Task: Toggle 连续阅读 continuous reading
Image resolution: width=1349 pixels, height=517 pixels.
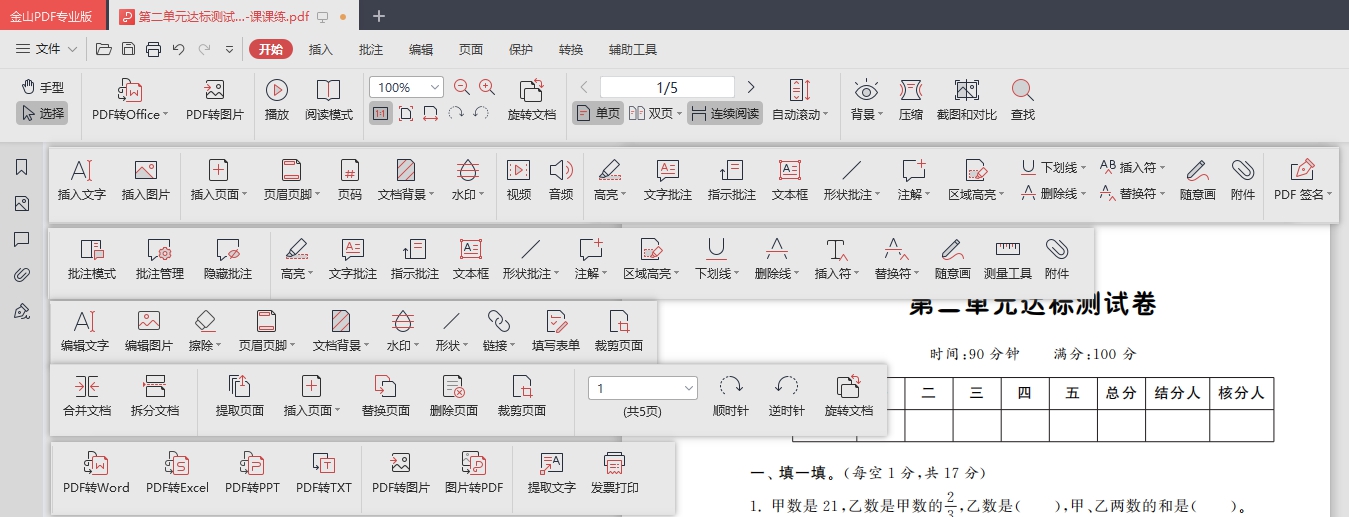Action: pyautogui.click(x=725, y=113)
